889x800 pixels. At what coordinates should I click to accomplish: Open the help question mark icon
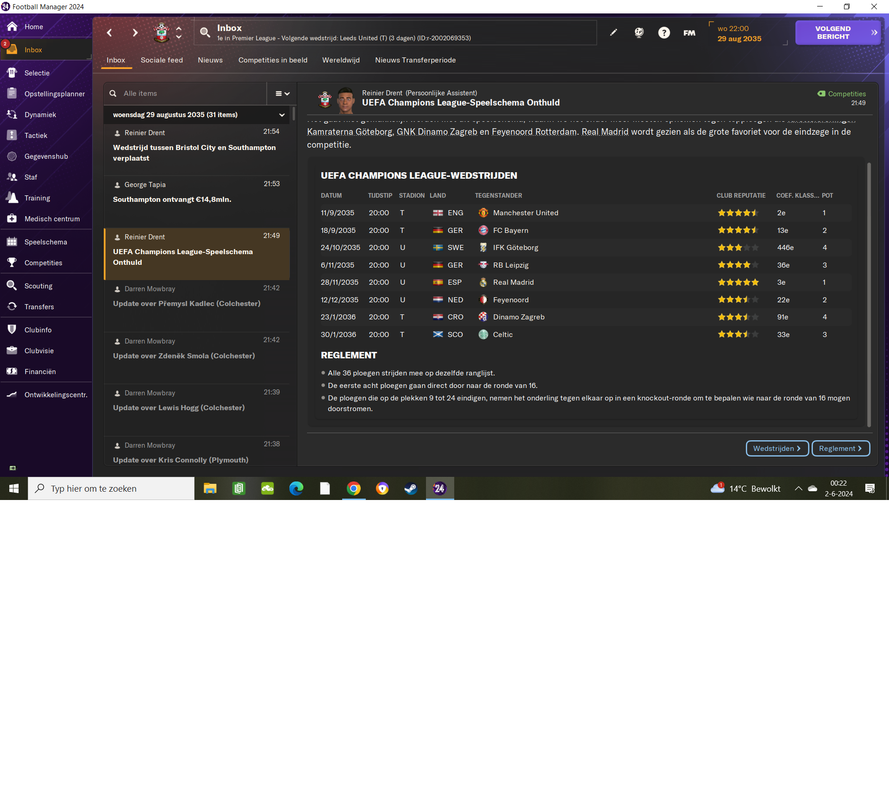(664, 33)
